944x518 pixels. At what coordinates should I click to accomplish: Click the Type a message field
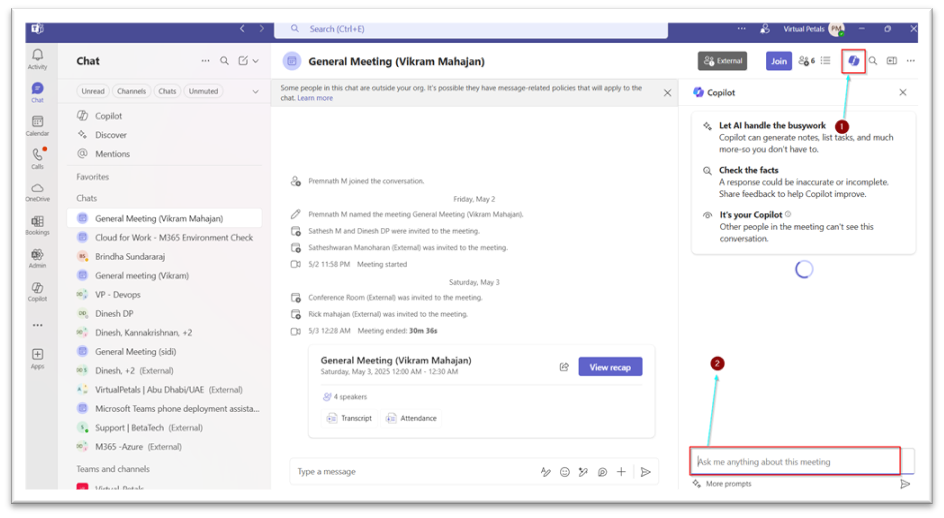415,472
